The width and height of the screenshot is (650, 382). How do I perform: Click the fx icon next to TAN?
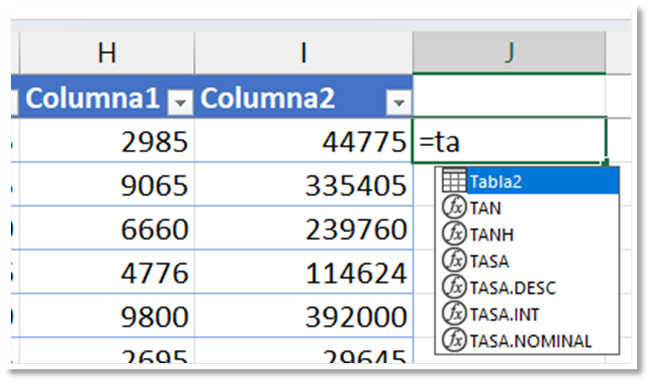tap(454, 207)
